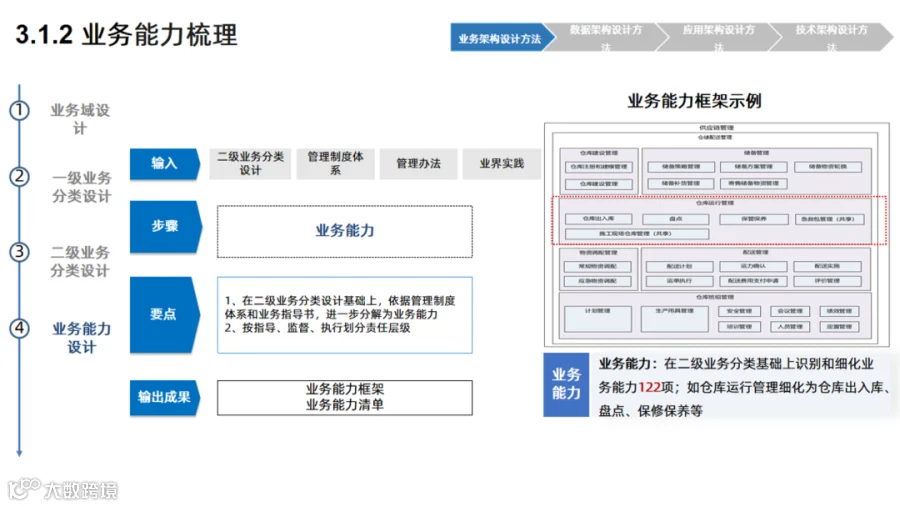900x507 pixels.
Task: Click the 储备方案管理 capability box
Action: pyautogui.click(x=754, y=167)
